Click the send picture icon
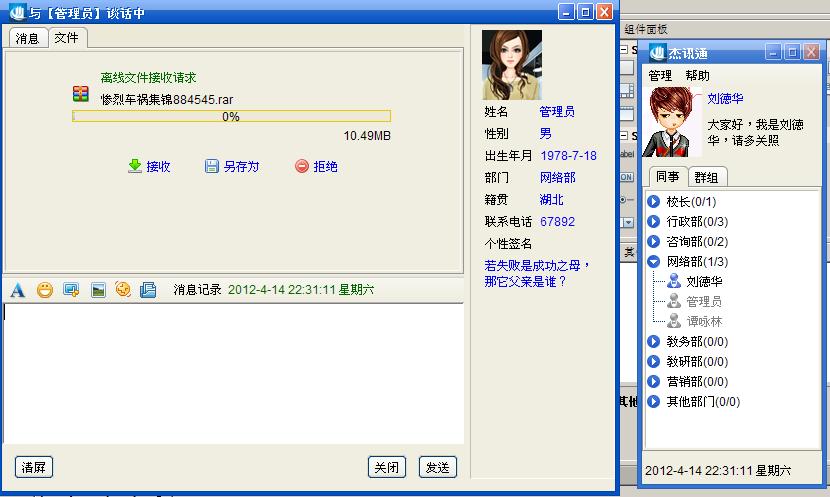The height and width of the screenshot is (497, 830). click(98, 290)
